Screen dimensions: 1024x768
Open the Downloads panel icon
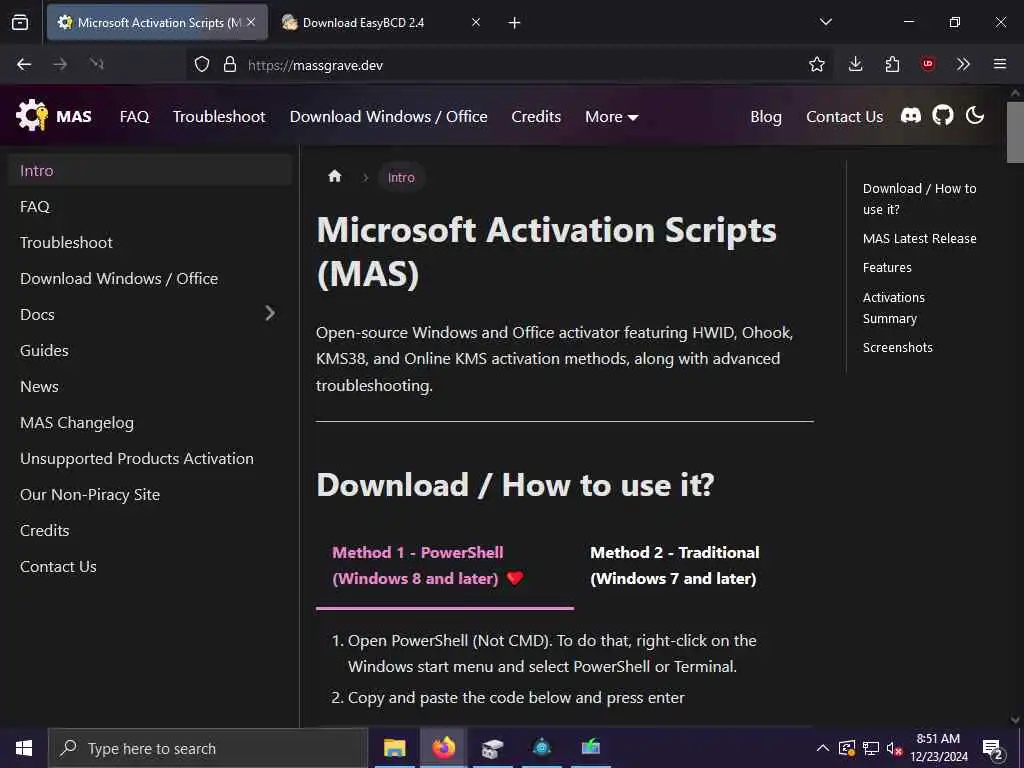(856, 64)
